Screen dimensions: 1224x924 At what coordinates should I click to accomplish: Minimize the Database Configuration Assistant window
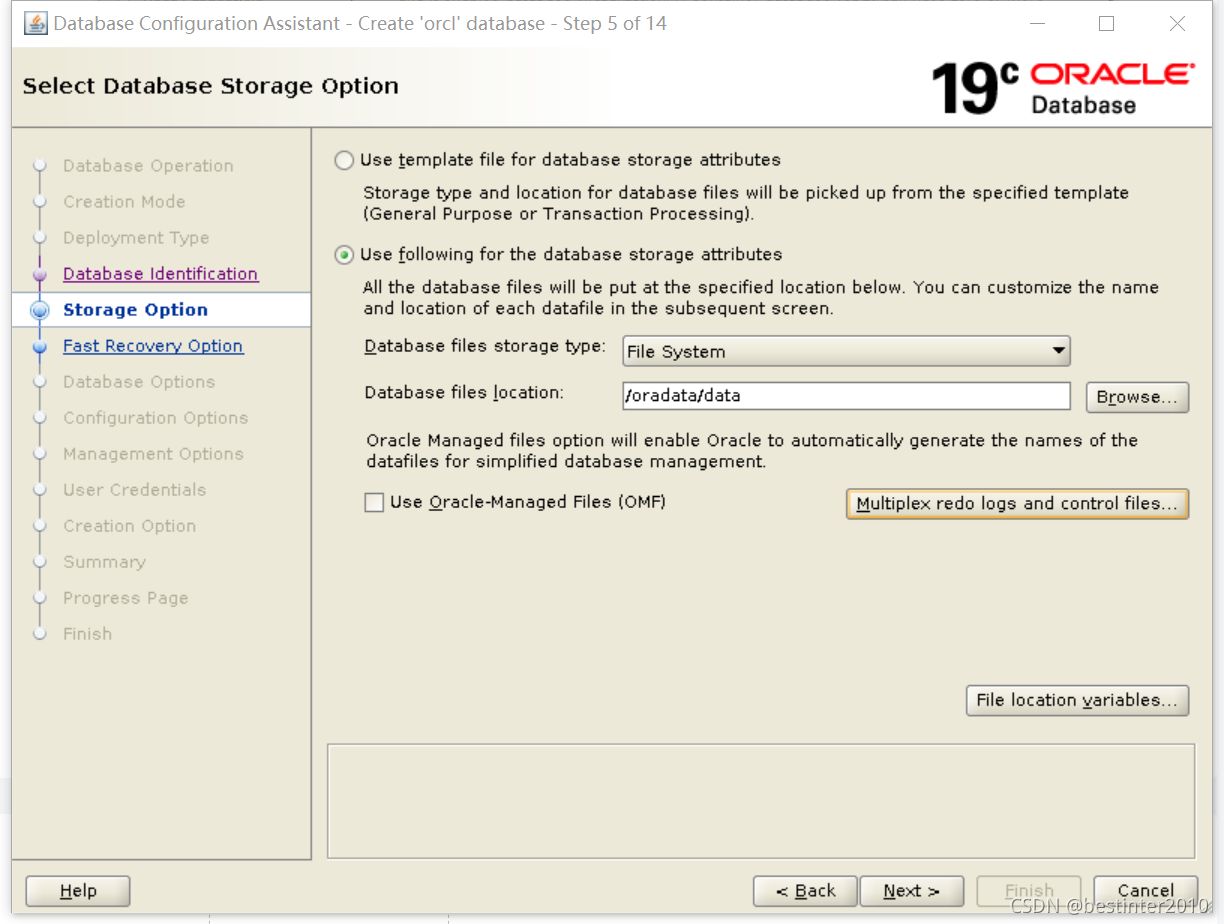[1035, 23]
